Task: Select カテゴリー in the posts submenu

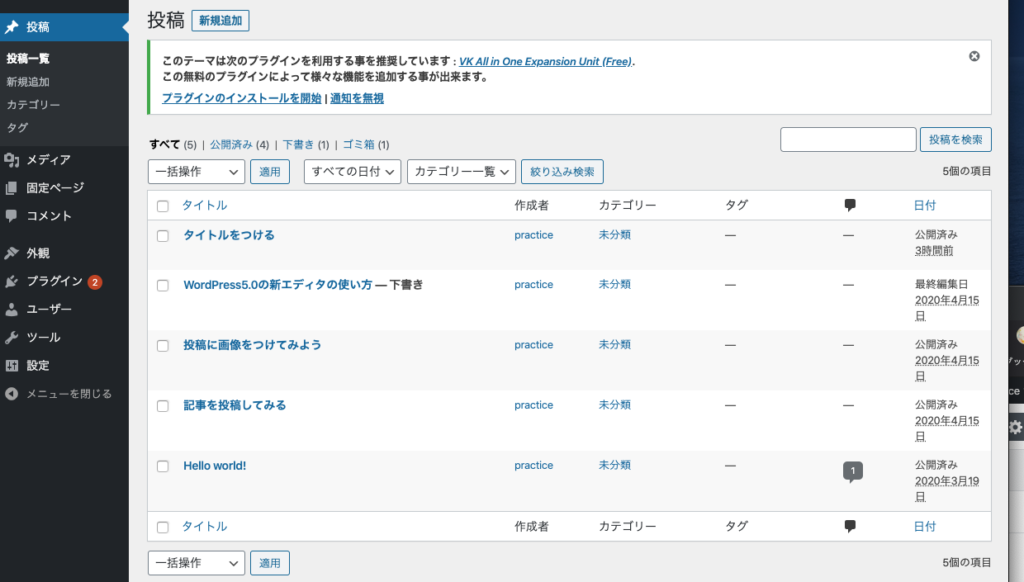Action: pyautogui.click(x=33, y=105)
